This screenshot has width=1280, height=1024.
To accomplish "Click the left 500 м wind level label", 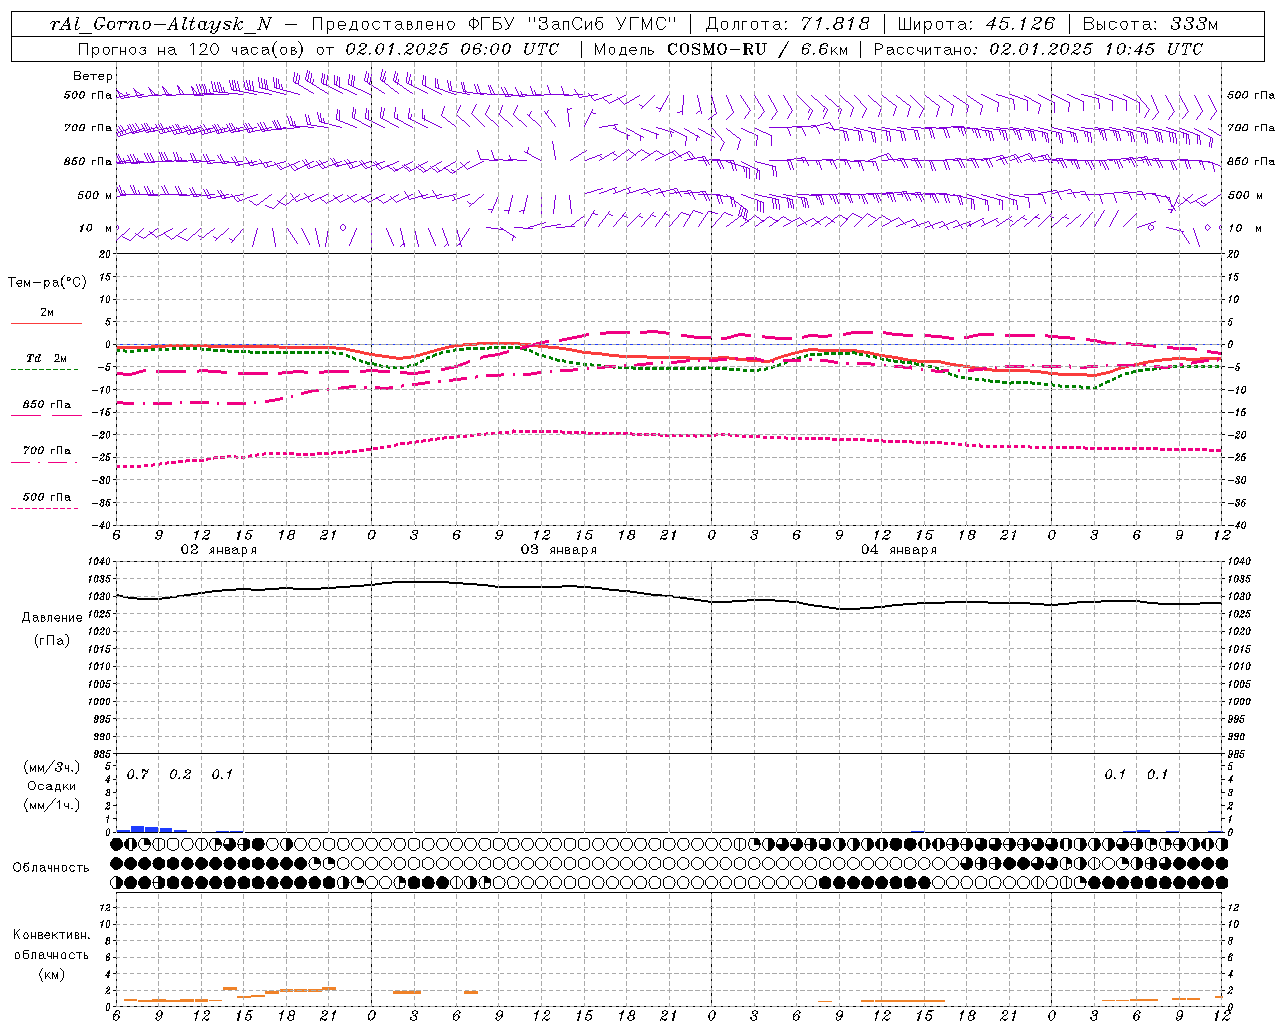I will click(x=95, y=195).
